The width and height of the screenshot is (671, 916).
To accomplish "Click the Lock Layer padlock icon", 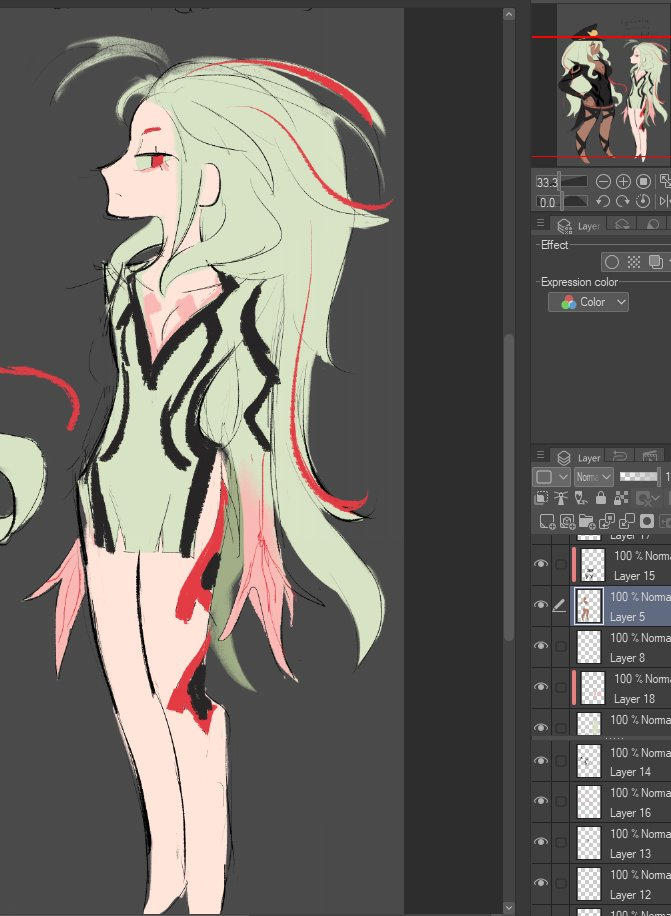I will click(600, 499).
